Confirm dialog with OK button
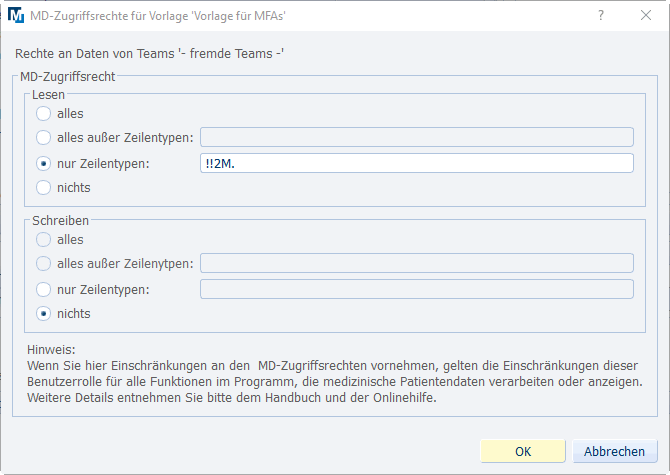 click(523, 451)
